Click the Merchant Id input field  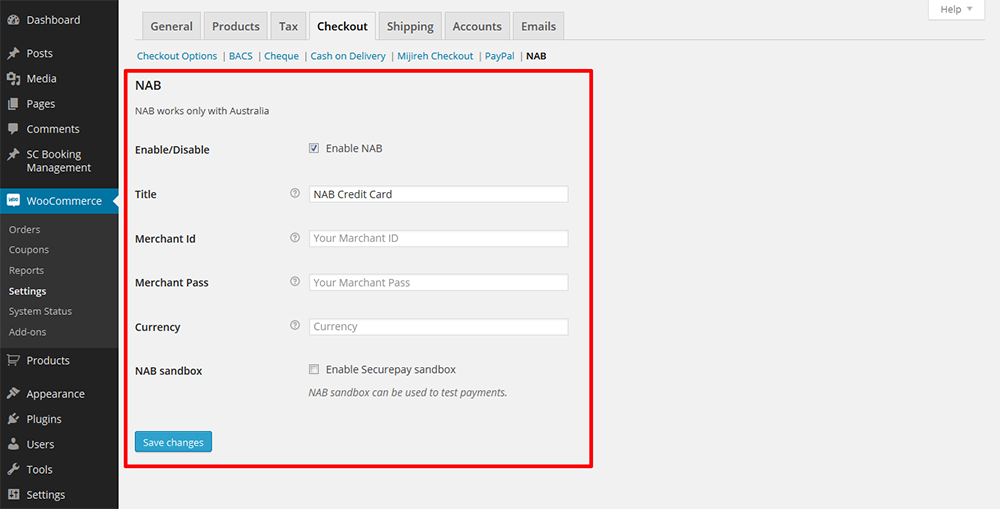[439, 239]
